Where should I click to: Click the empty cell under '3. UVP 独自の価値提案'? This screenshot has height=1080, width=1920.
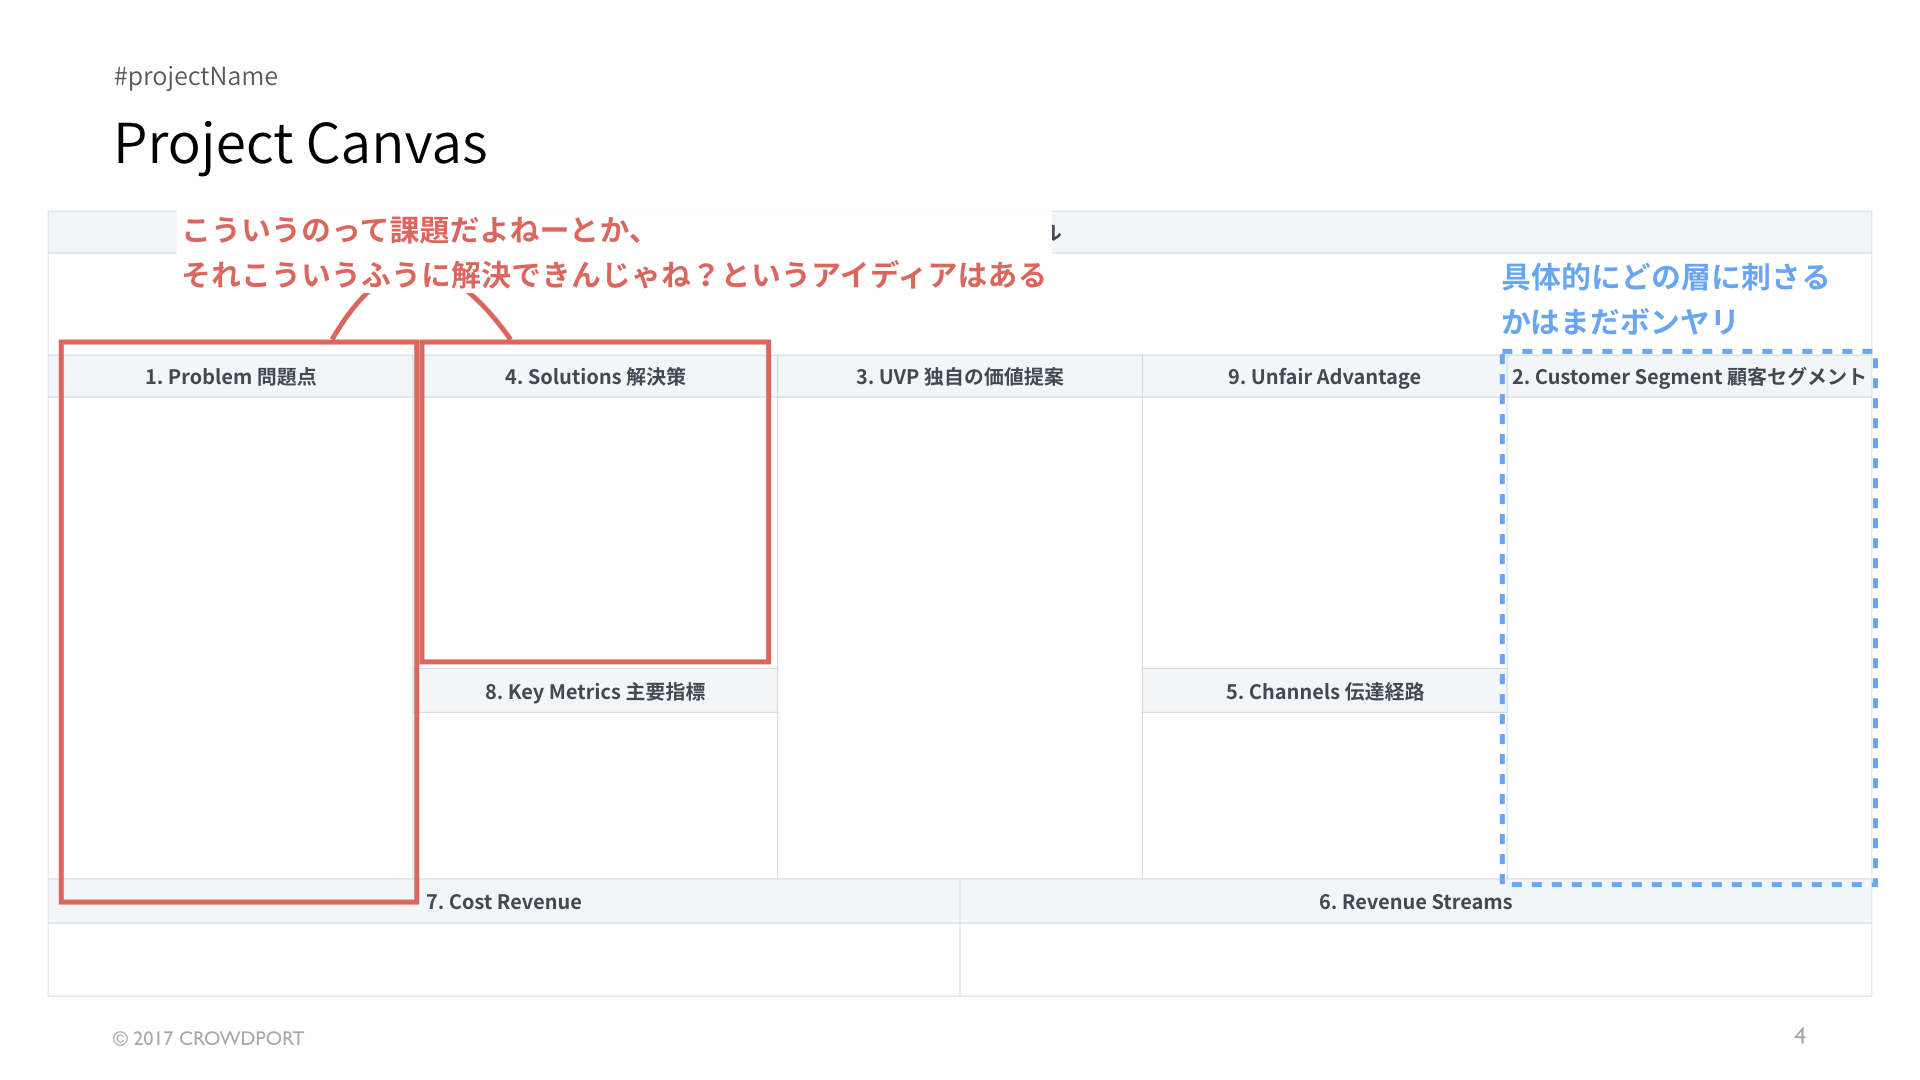[x=960, y=638]
